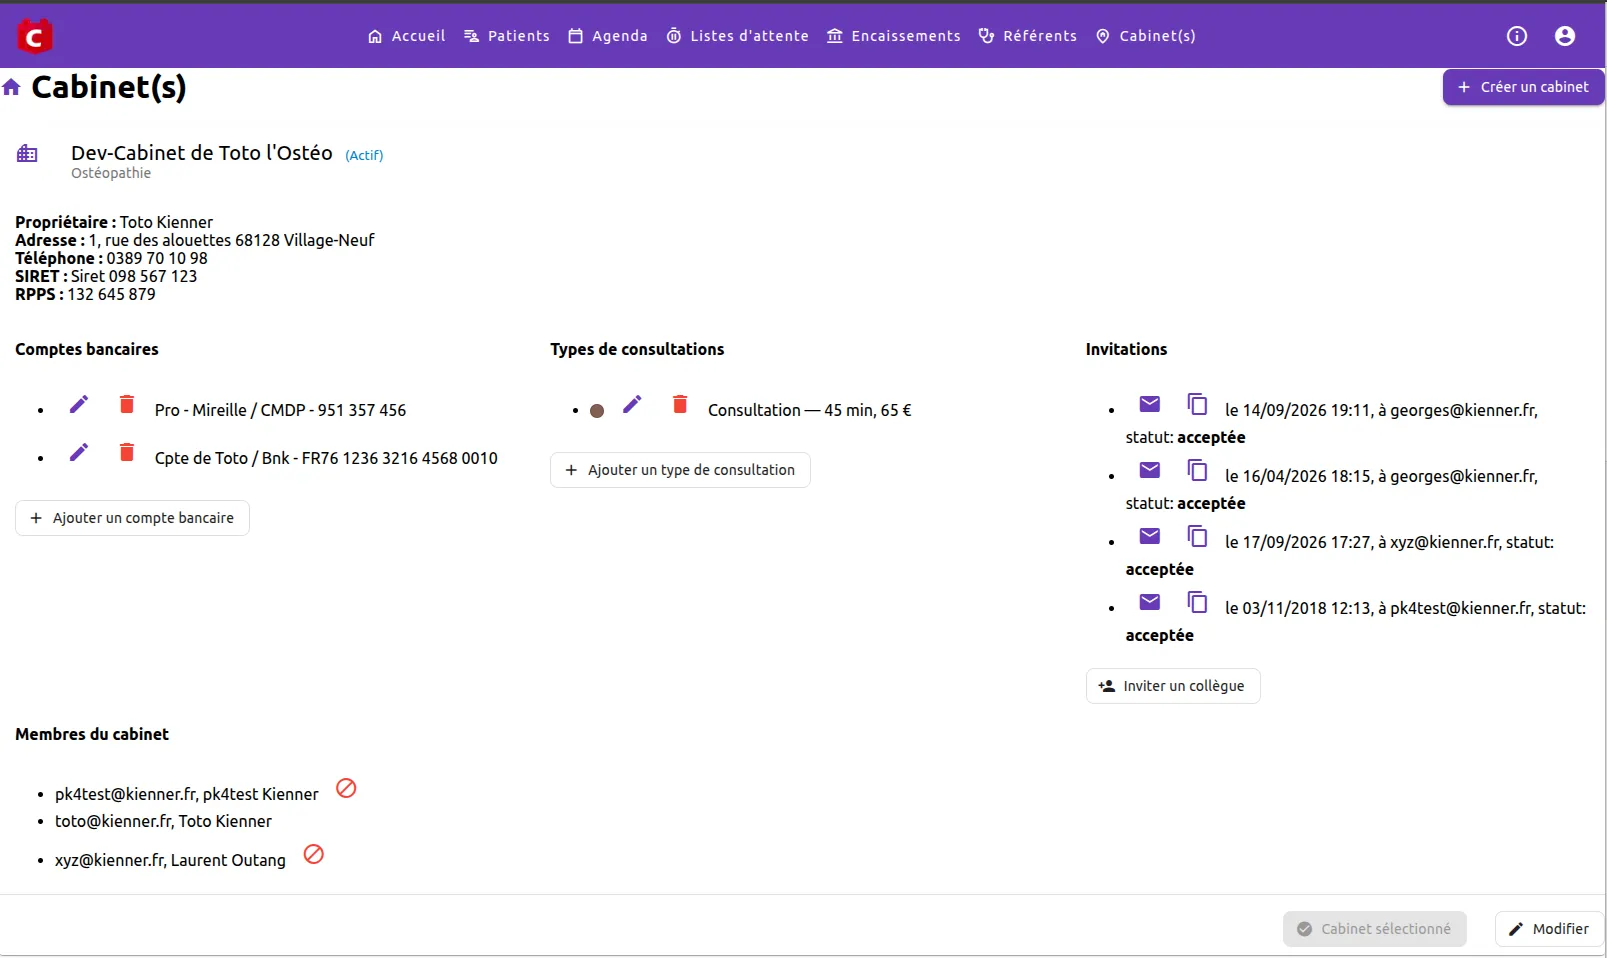
Task: Click the Dev-Cabinet de Toto l'Ostéo title
Action: [x=202, y=153]
